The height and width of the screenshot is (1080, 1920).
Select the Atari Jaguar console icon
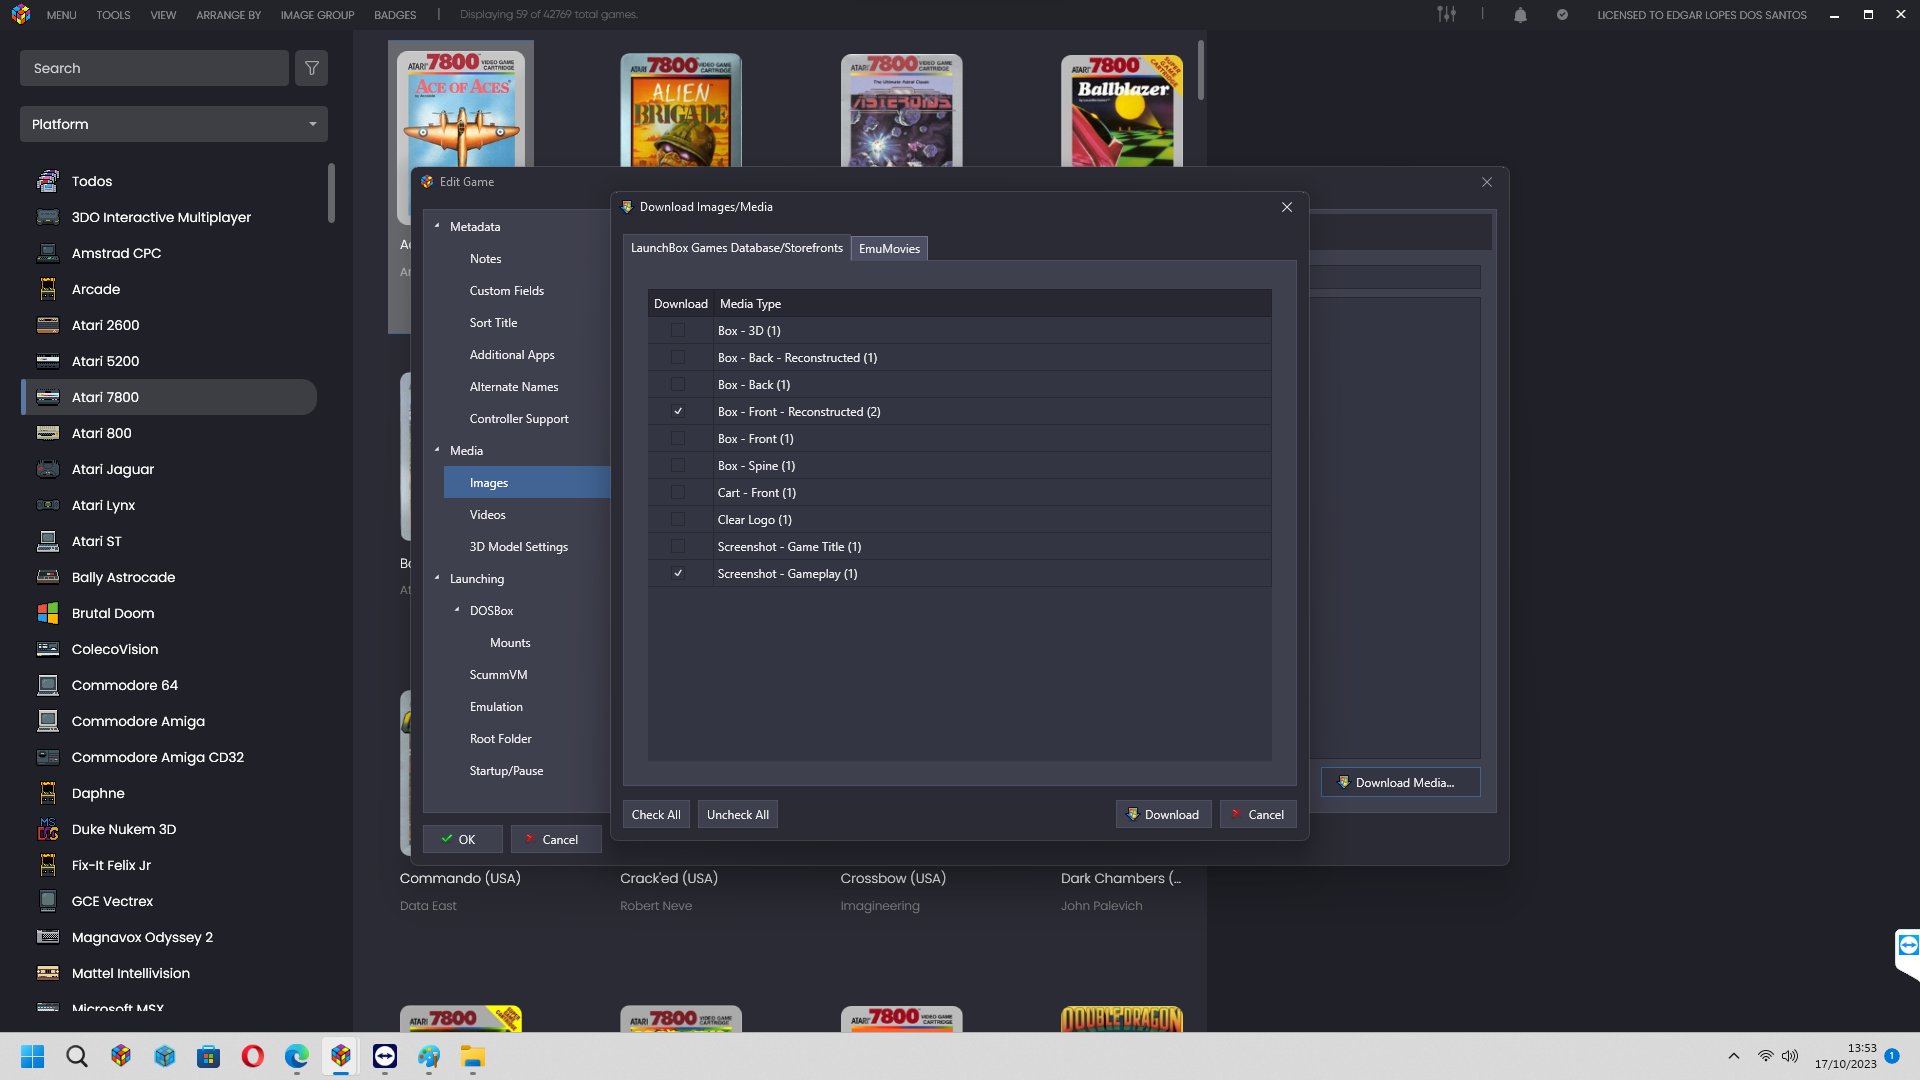(48, 469)
